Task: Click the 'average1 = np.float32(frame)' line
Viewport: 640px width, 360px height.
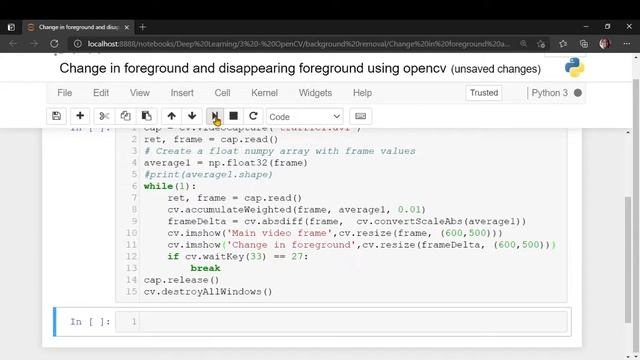Action: coord(225,163)
